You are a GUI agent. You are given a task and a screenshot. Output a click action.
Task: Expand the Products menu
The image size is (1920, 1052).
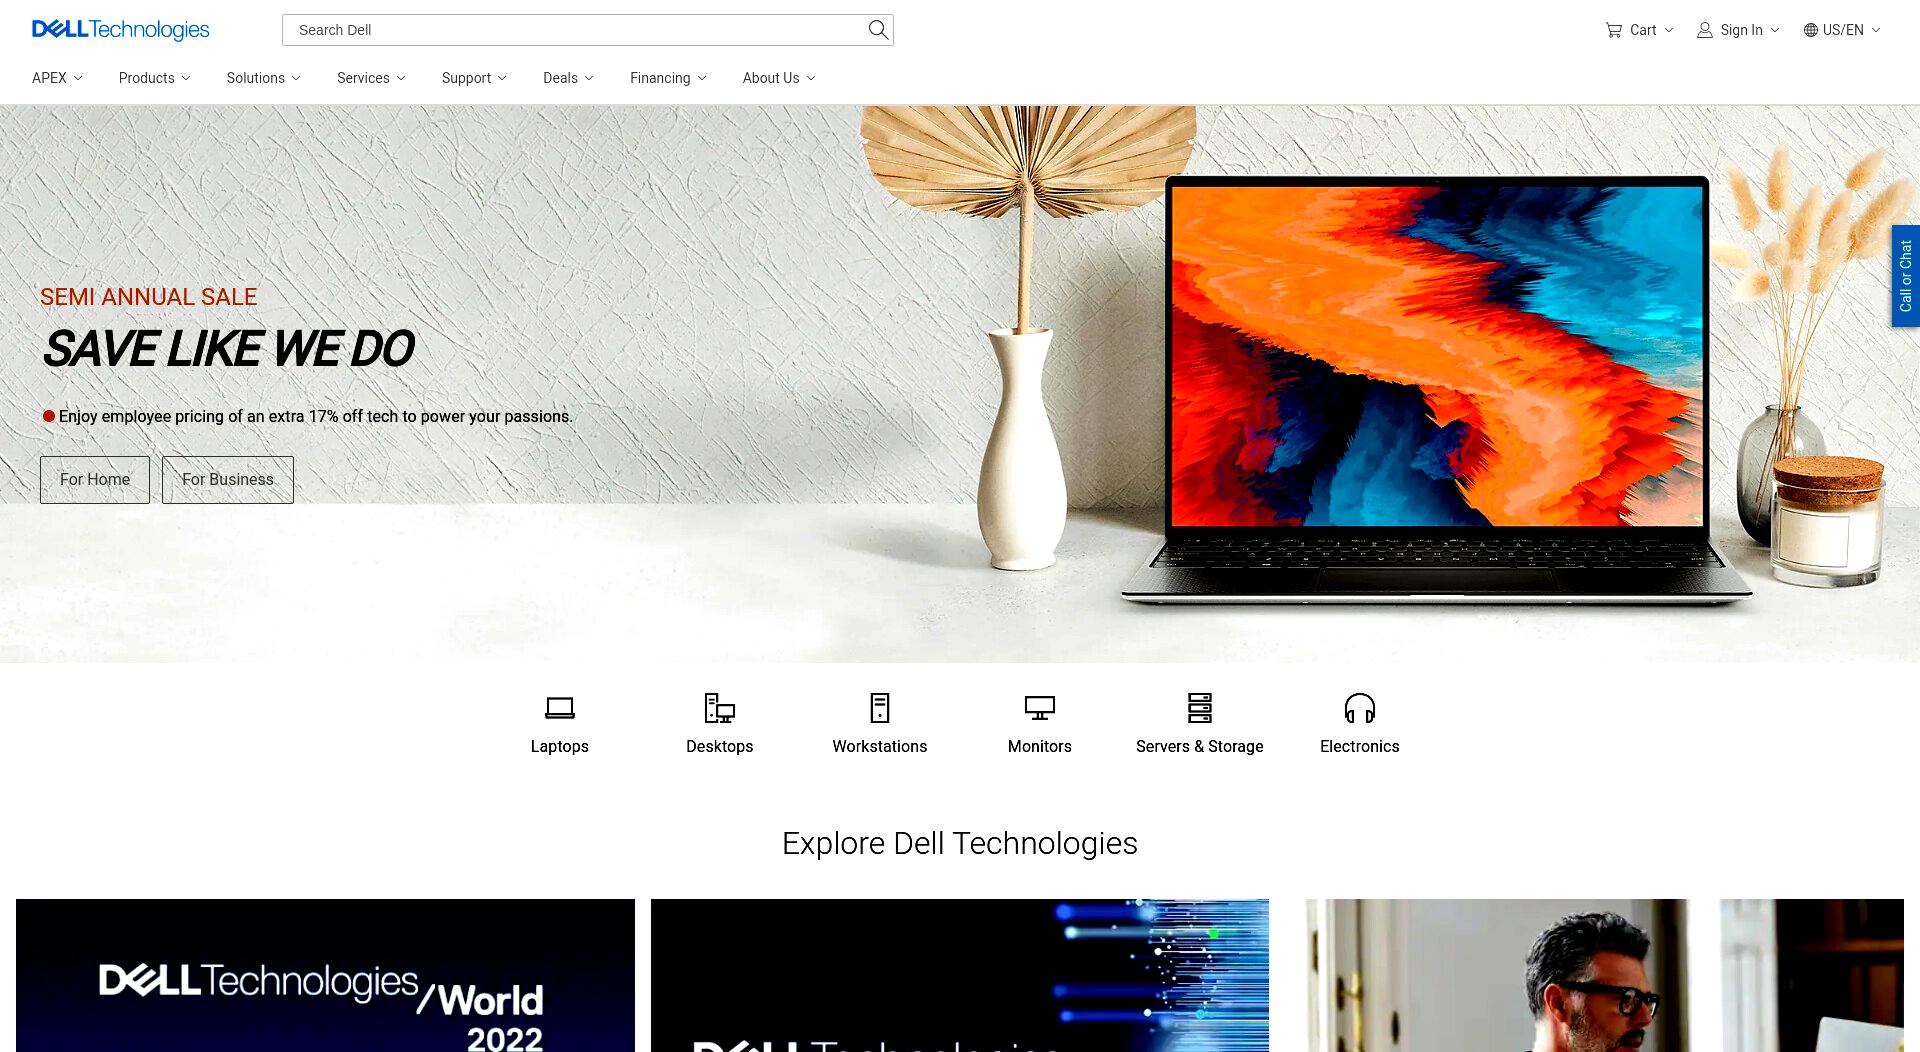(155, 78)
